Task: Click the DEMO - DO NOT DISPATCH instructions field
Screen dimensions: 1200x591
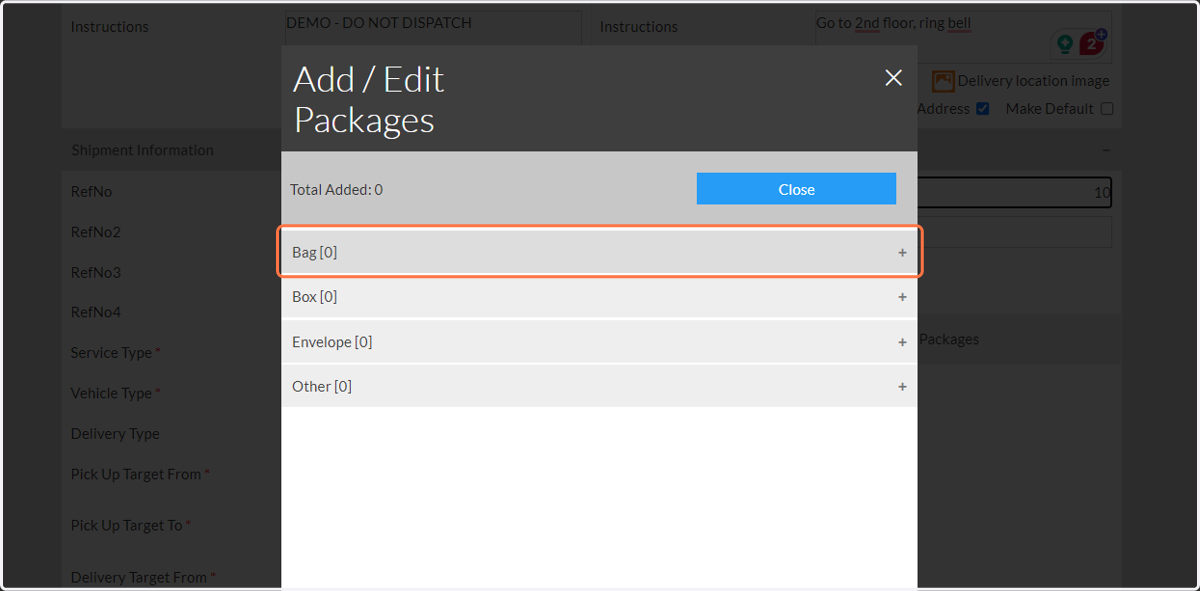Action: pyautogui.click(x=433, y=28)
